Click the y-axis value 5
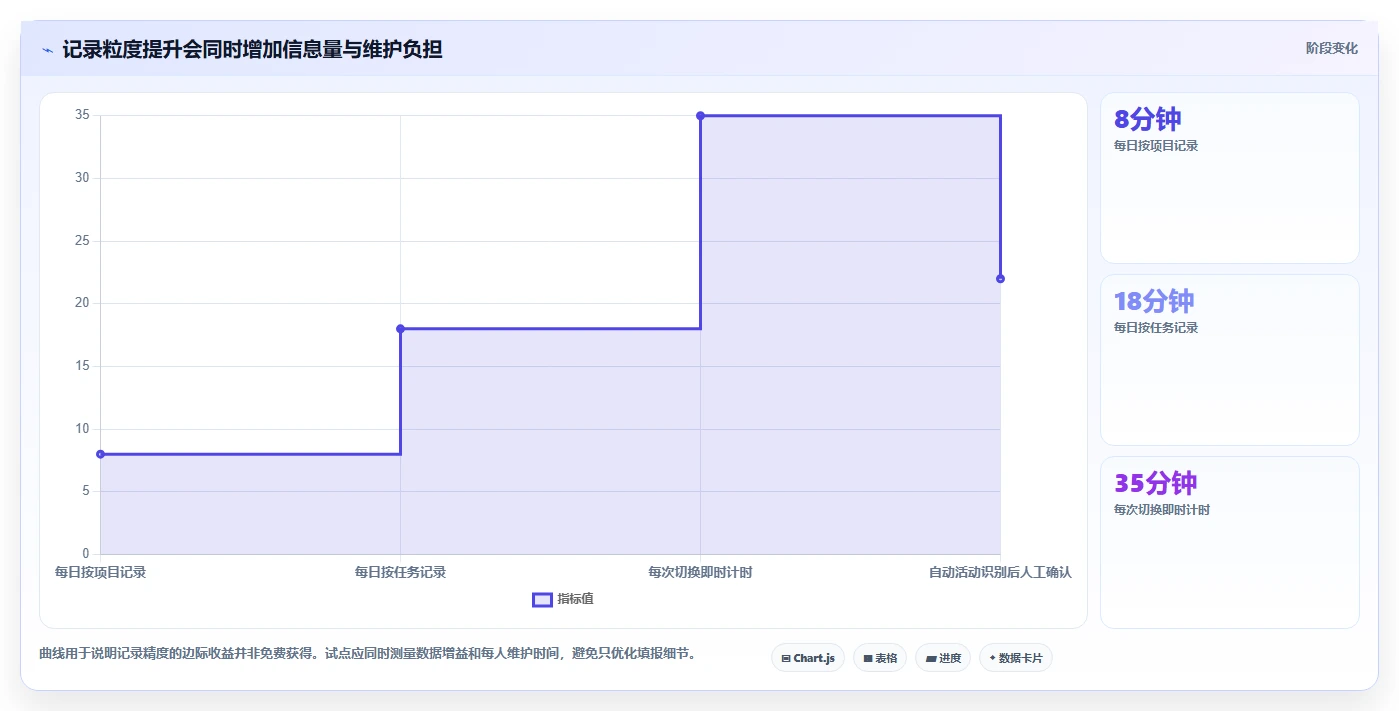The image size is (1399, 711). (85, 491)
